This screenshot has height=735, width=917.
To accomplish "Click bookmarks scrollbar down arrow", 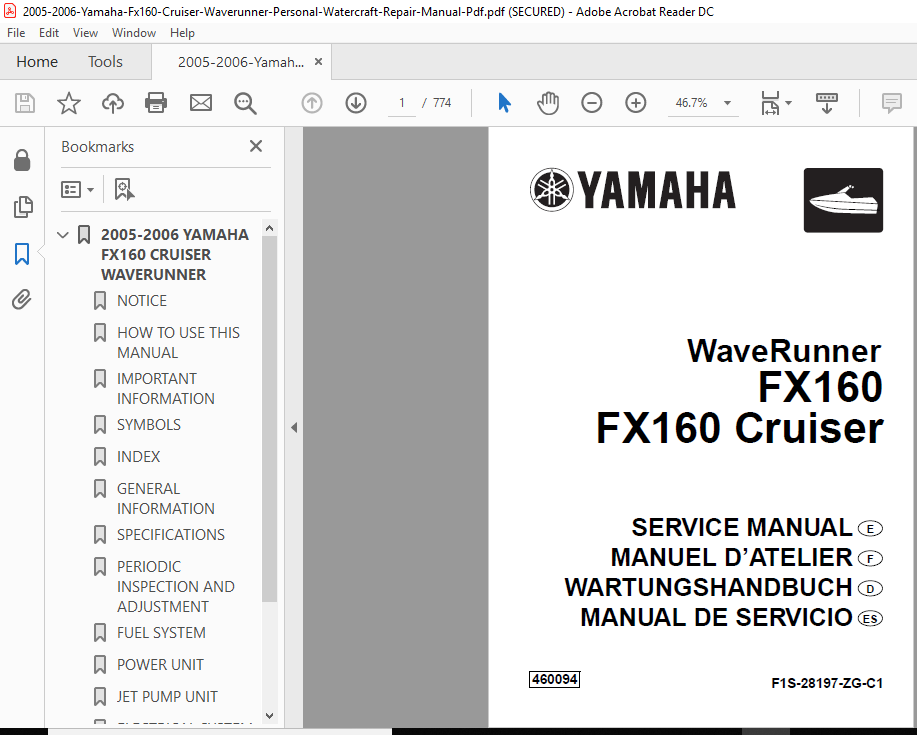I will pyautogui.click(x=270, y=716).
